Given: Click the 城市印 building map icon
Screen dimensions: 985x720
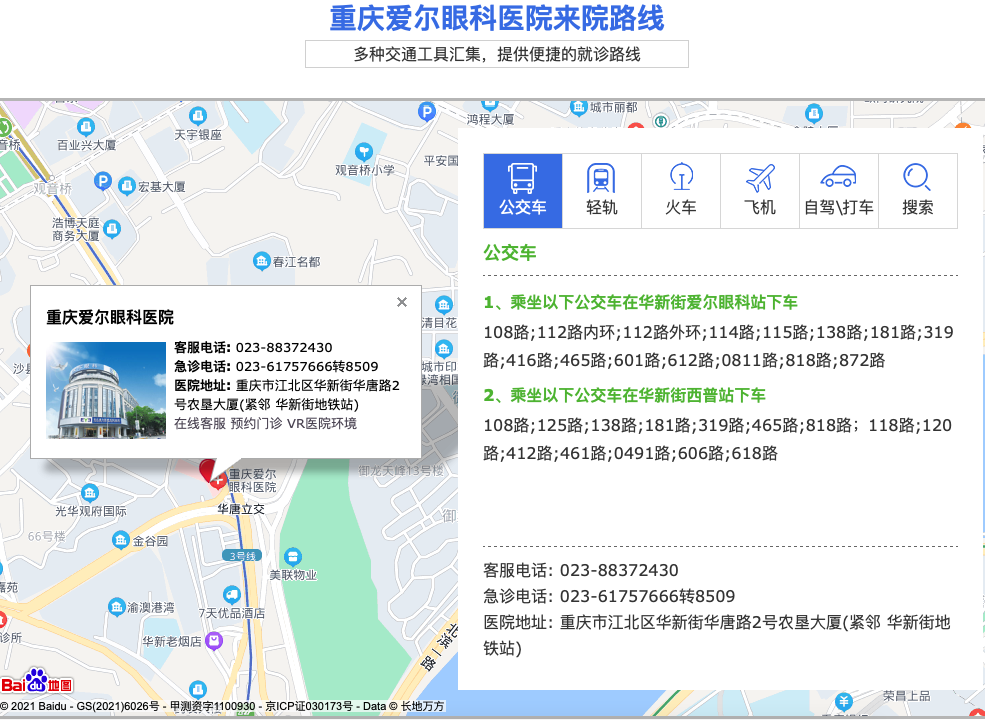Looking at the screenshot, I should click(x=444, y=349).
